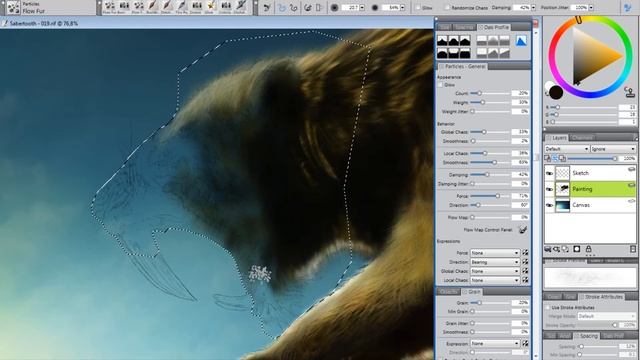Screen dimensions: 640x360
Task: Click the brush size preview circle
Action: [x=334, y=8]
